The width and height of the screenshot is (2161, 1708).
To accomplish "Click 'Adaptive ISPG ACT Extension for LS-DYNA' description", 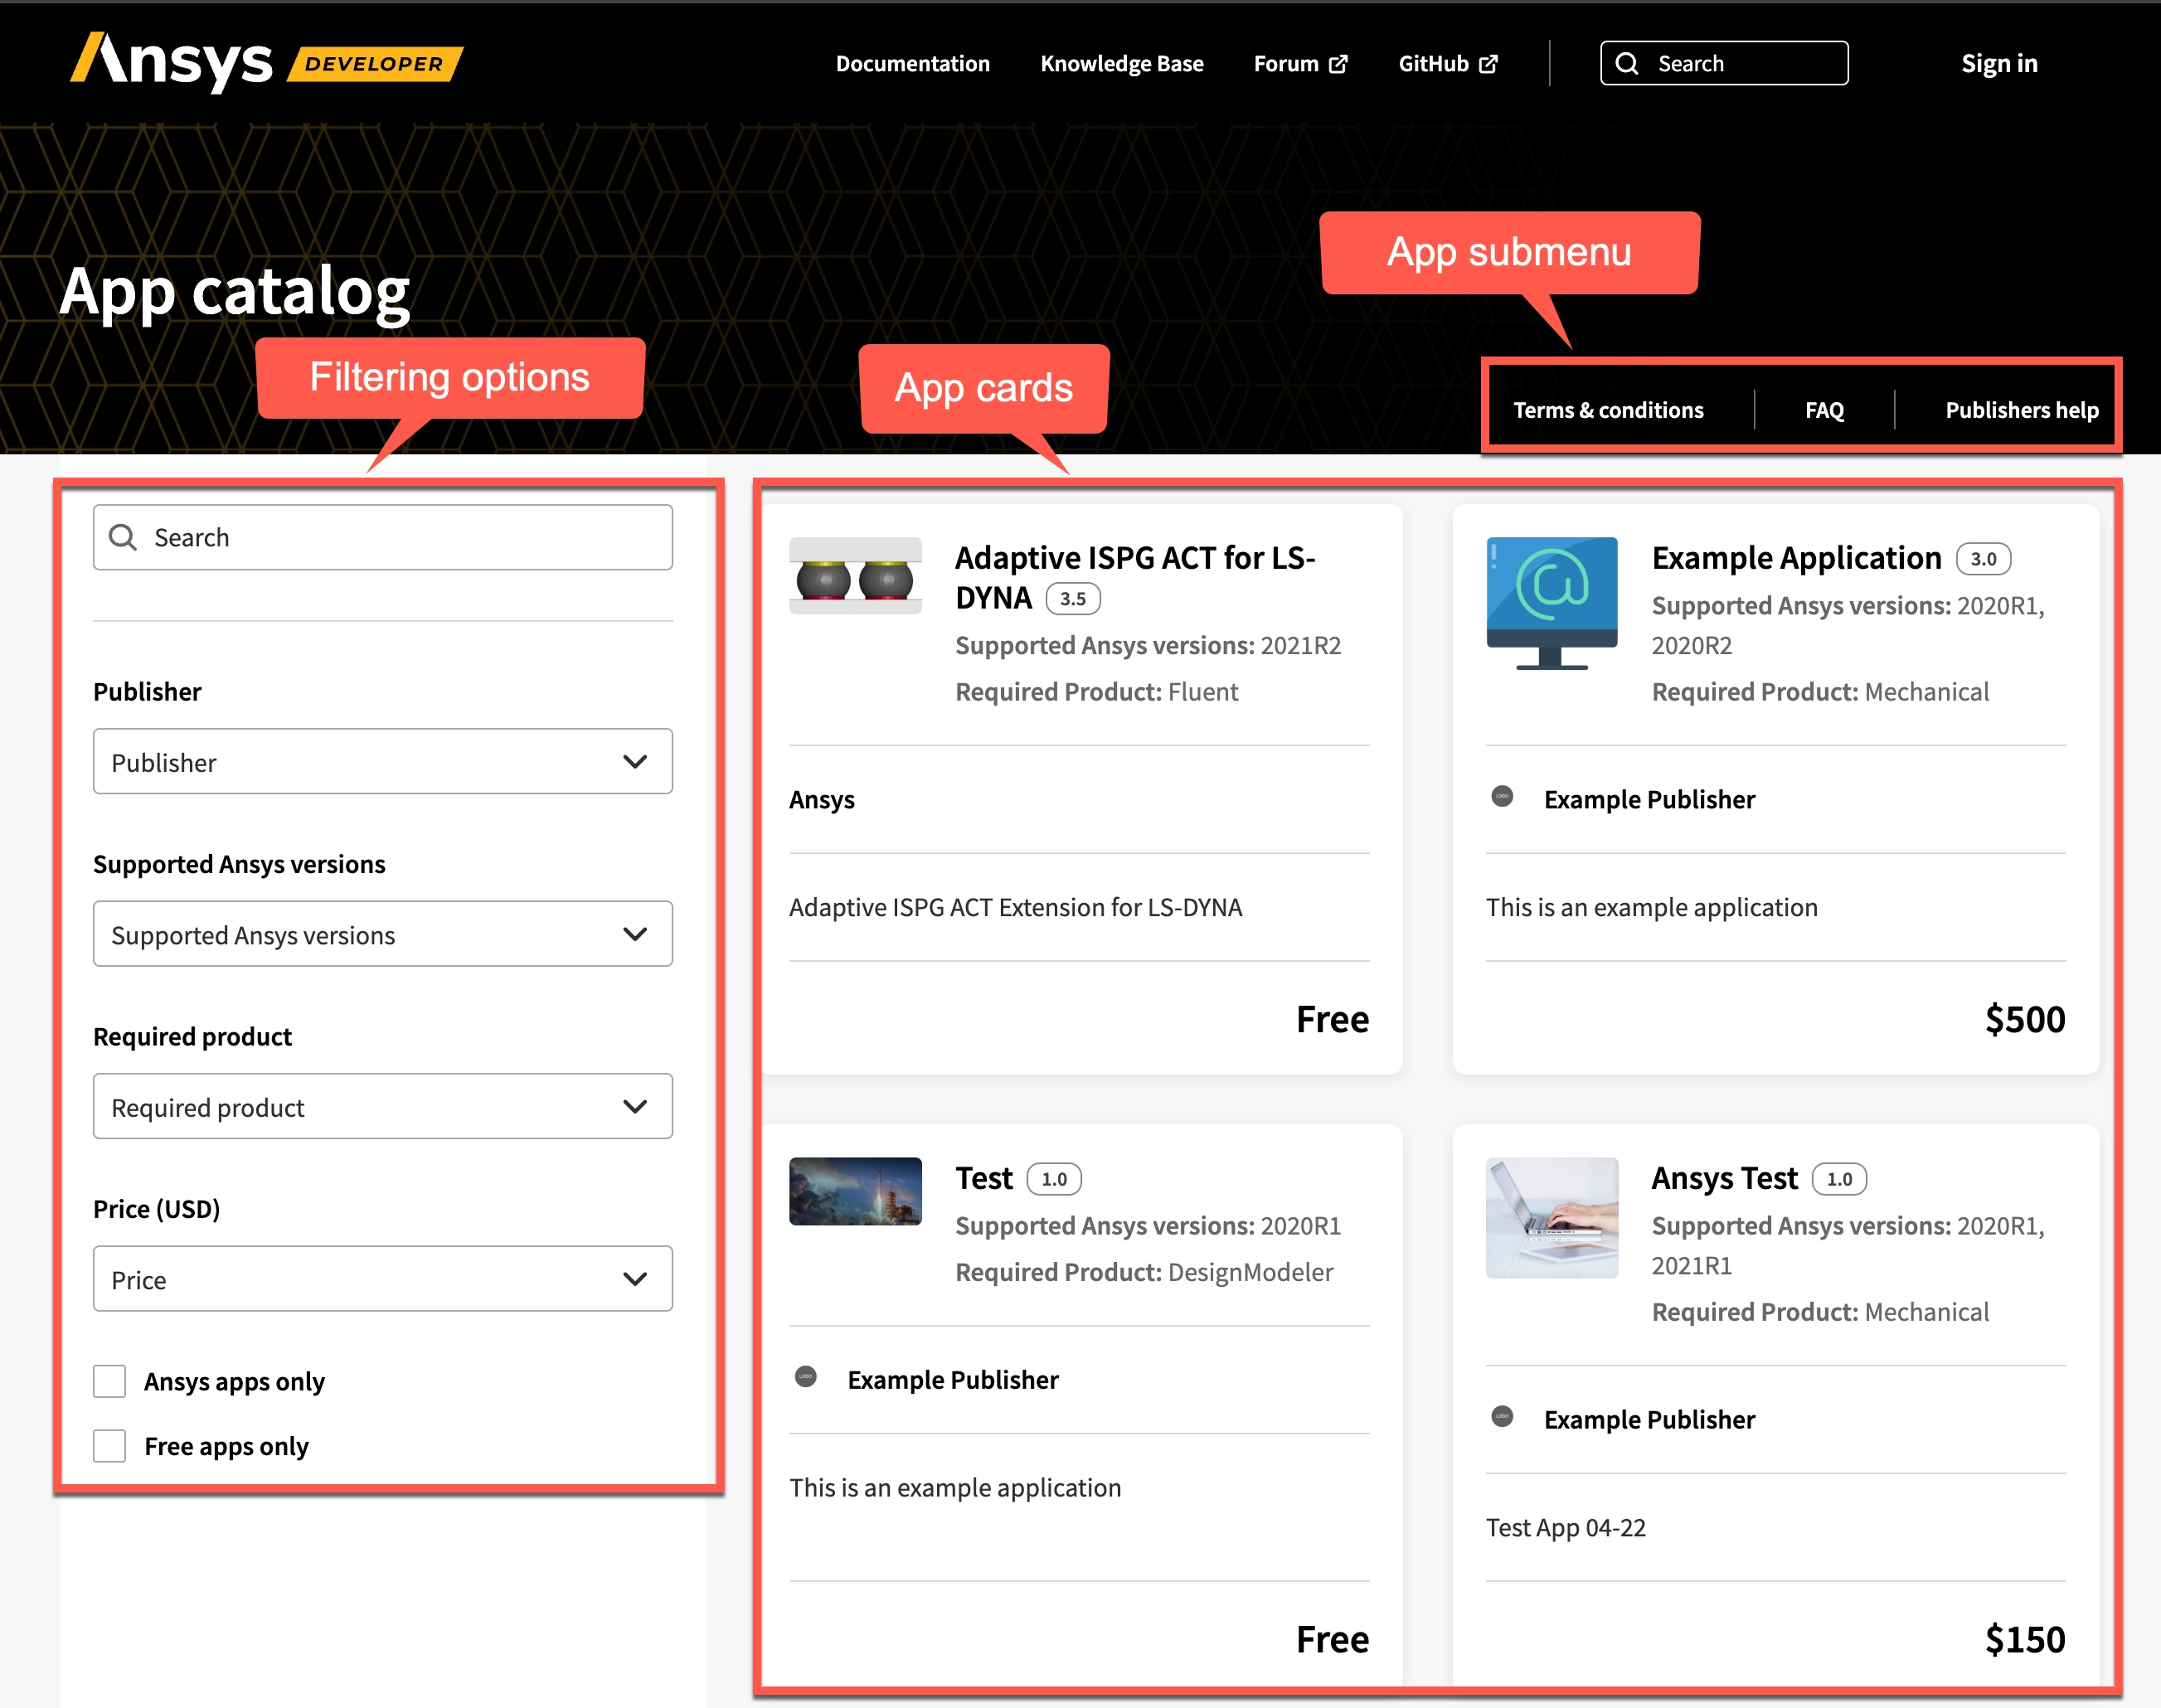I will 1015,907.
